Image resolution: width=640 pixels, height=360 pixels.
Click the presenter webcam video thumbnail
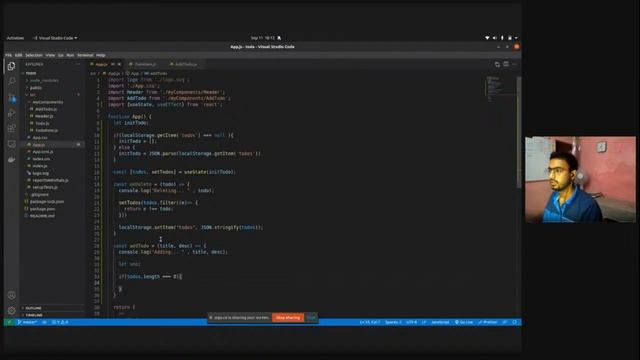[580, 180]
